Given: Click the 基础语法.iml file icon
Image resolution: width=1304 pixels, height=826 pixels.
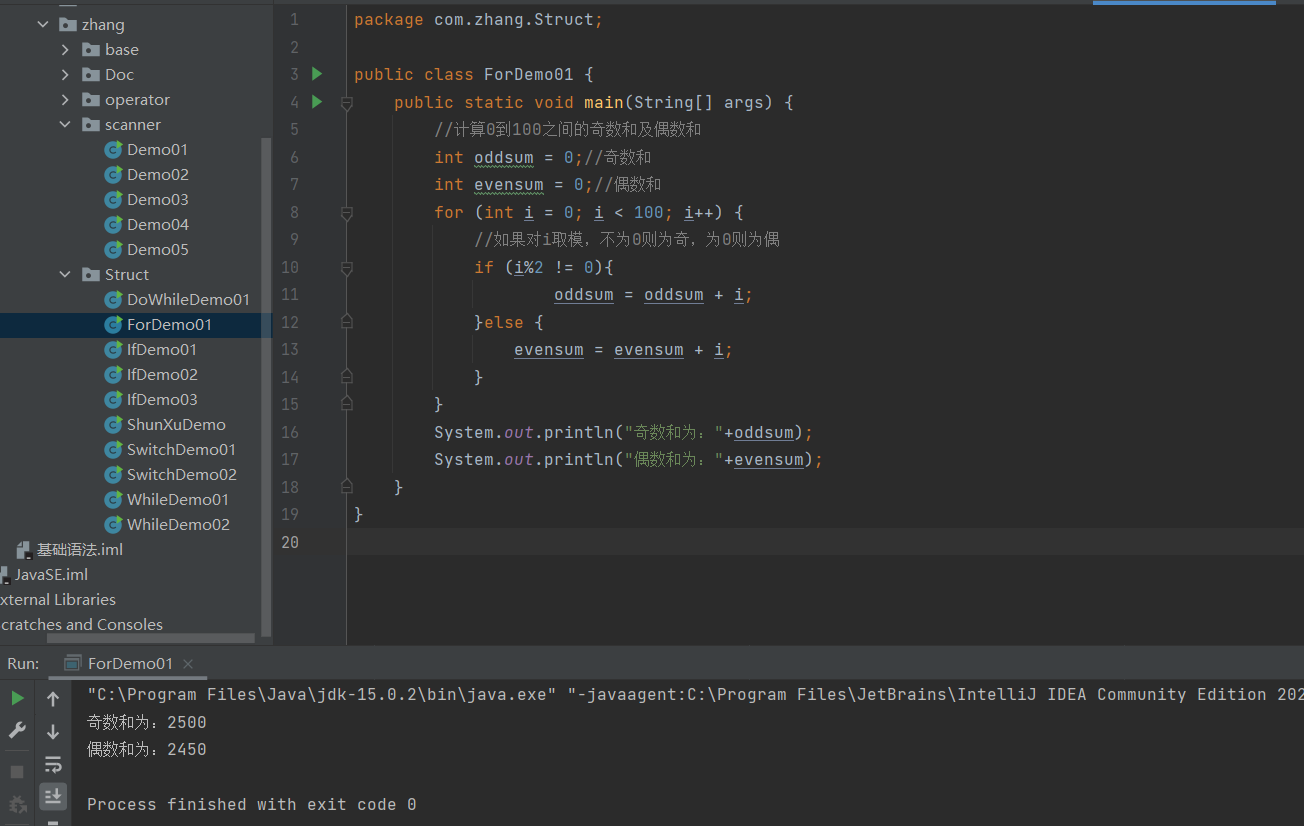Looking at the screenshot, I should (24, 550).
